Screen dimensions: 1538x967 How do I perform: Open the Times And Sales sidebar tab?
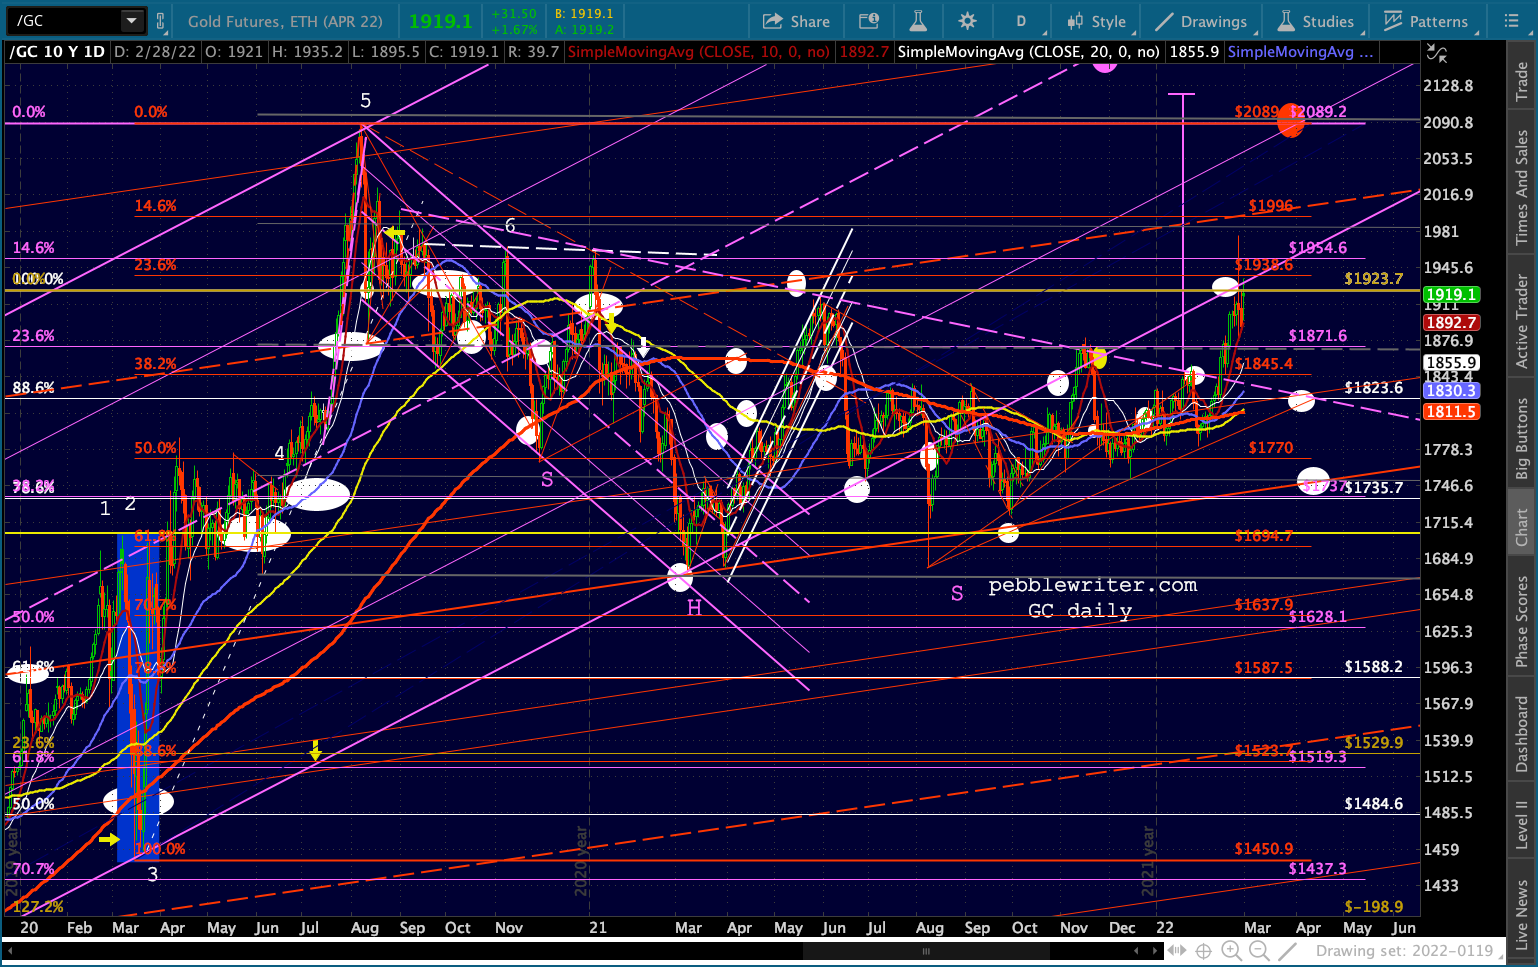coord(1522,187)
